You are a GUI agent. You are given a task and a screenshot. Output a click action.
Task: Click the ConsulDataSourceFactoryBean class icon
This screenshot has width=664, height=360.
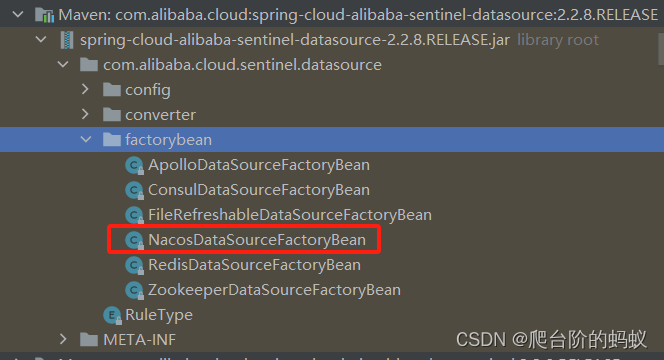tap(134, 190)
